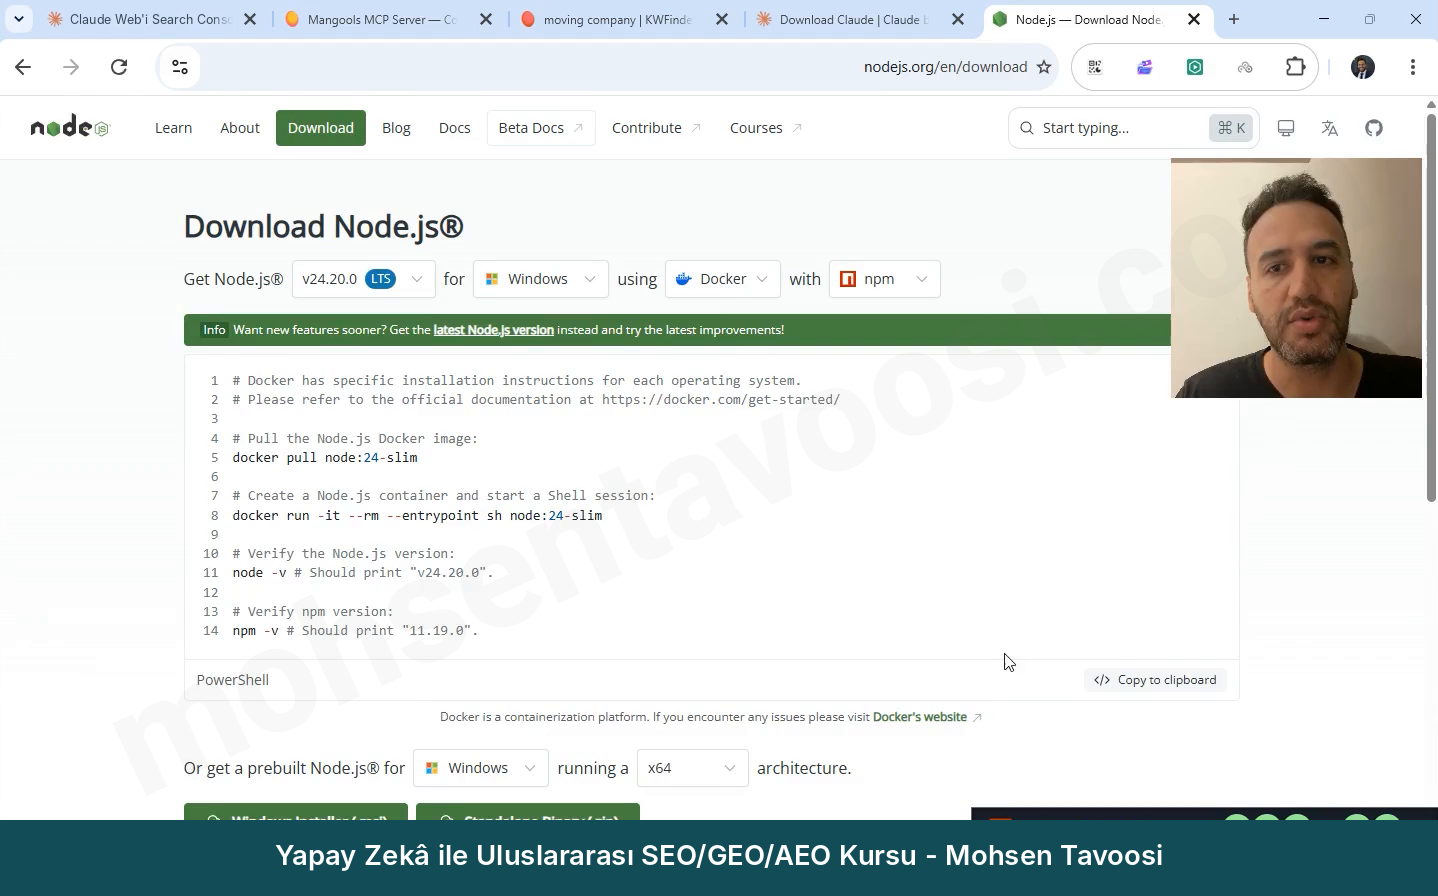Open the Beta Docs external link
Viewport: 1438px width, 896px height.
pyautogui.click(x=541, y=128)
